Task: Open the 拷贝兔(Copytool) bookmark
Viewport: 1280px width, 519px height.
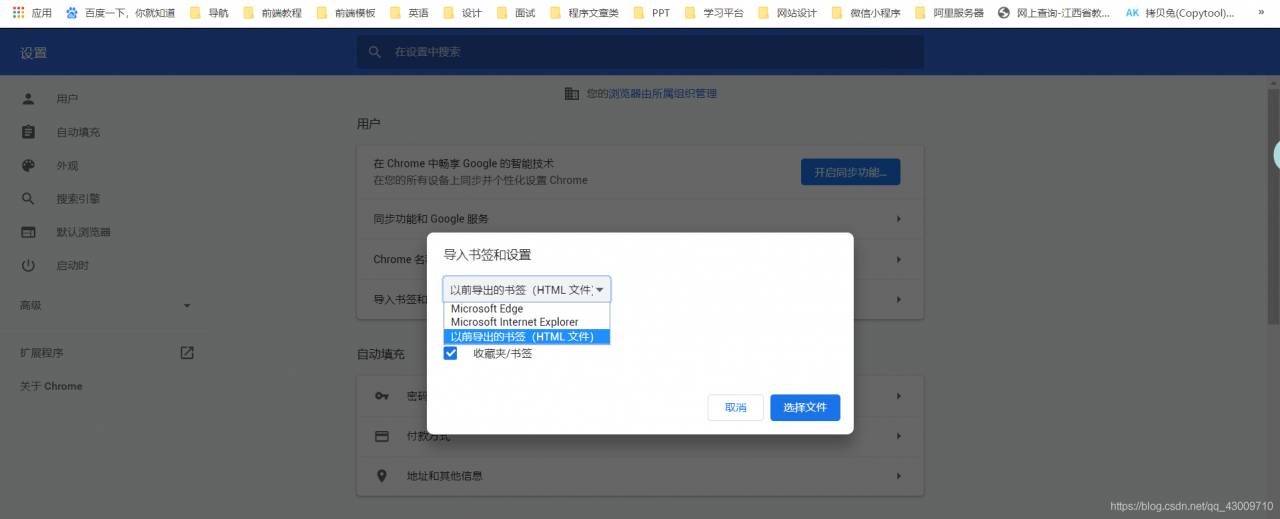Action: tap(1179, 13)
